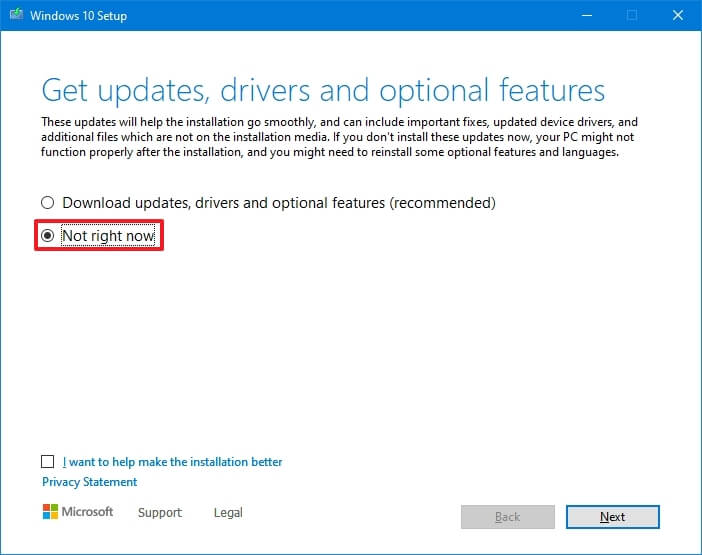Screen dimensions: 702x555
Task: Click the paragraph starting 'These updates will help'
Action: point(339,137)
